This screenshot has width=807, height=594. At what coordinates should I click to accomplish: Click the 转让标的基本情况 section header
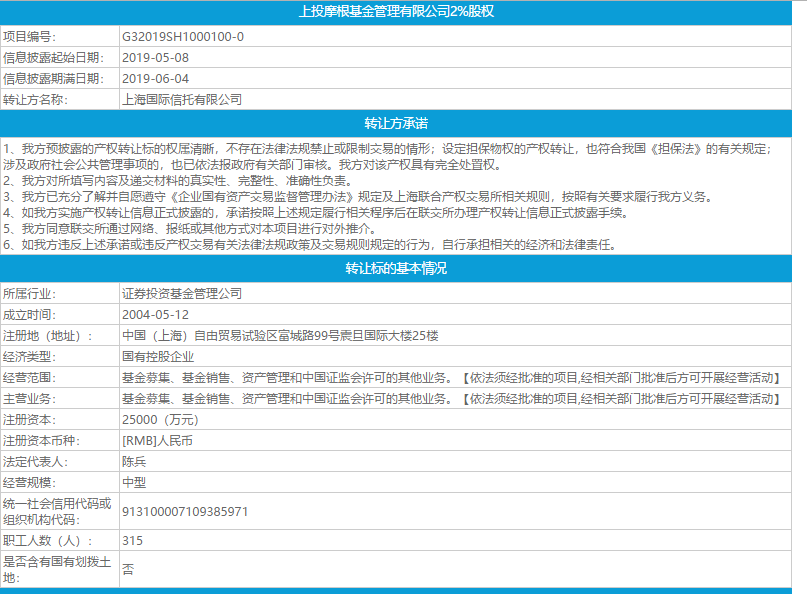(x=396, y=268)
